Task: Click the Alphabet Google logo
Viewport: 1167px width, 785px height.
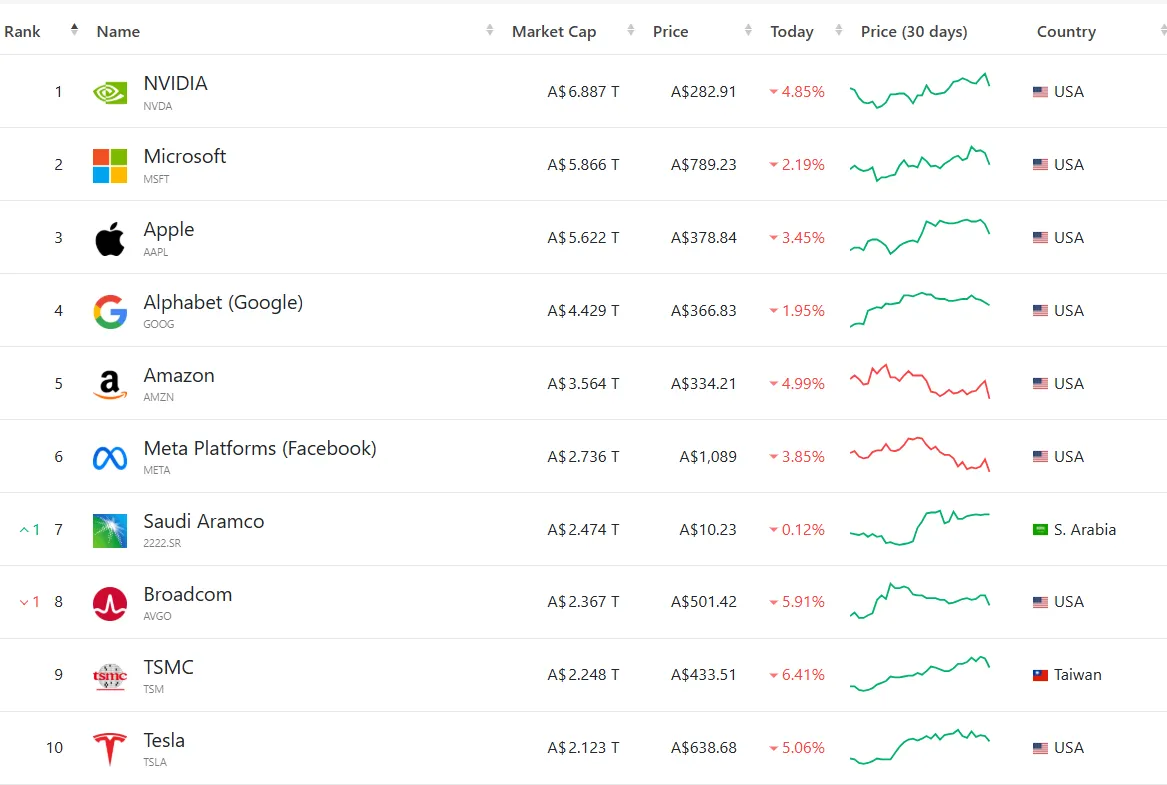Action: (x=110, y=312)
